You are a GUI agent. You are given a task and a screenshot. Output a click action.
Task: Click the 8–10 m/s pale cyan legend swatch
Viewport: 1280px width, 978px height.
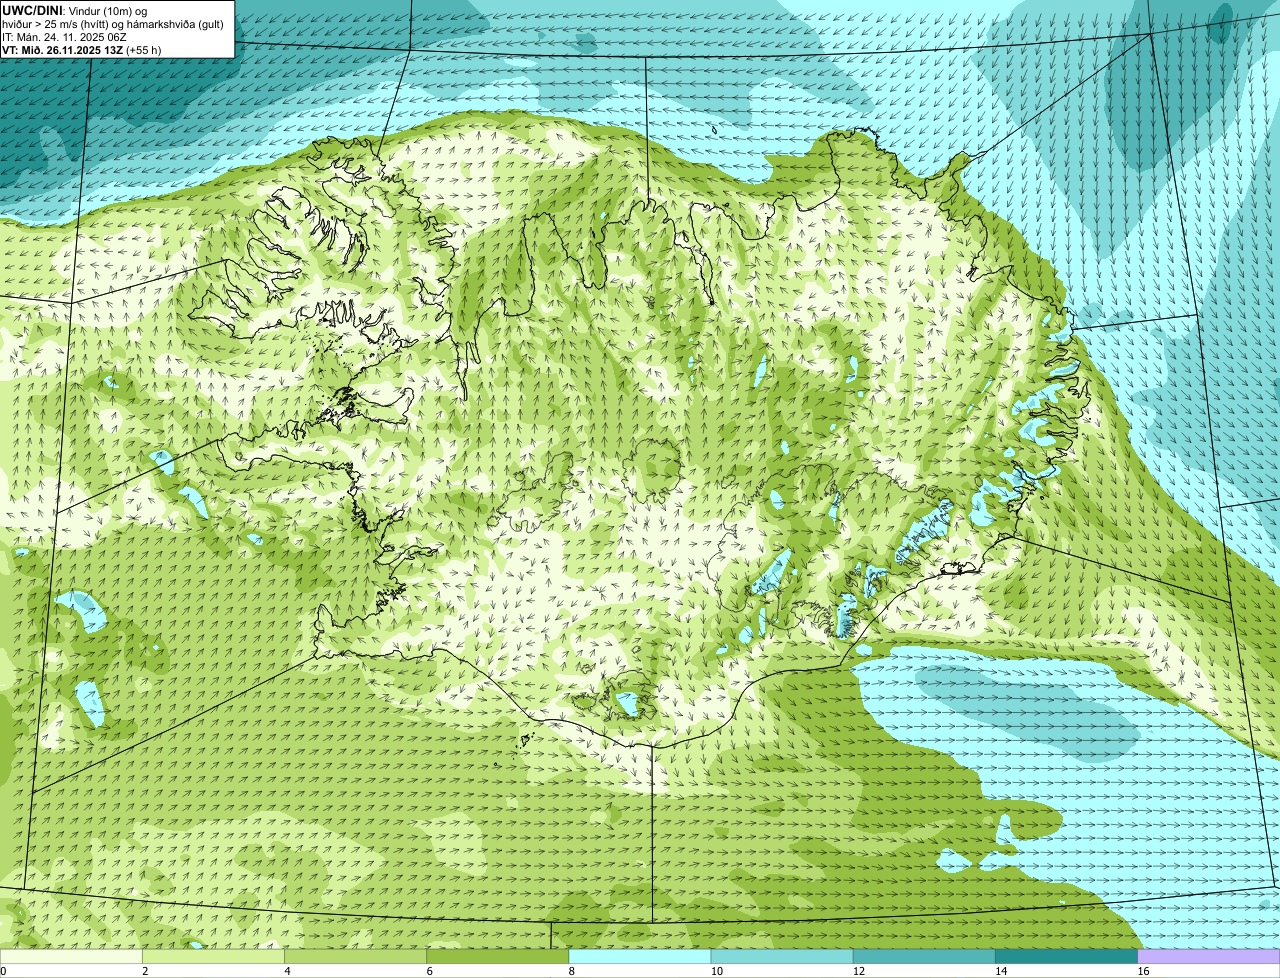[x=640, y=957]
